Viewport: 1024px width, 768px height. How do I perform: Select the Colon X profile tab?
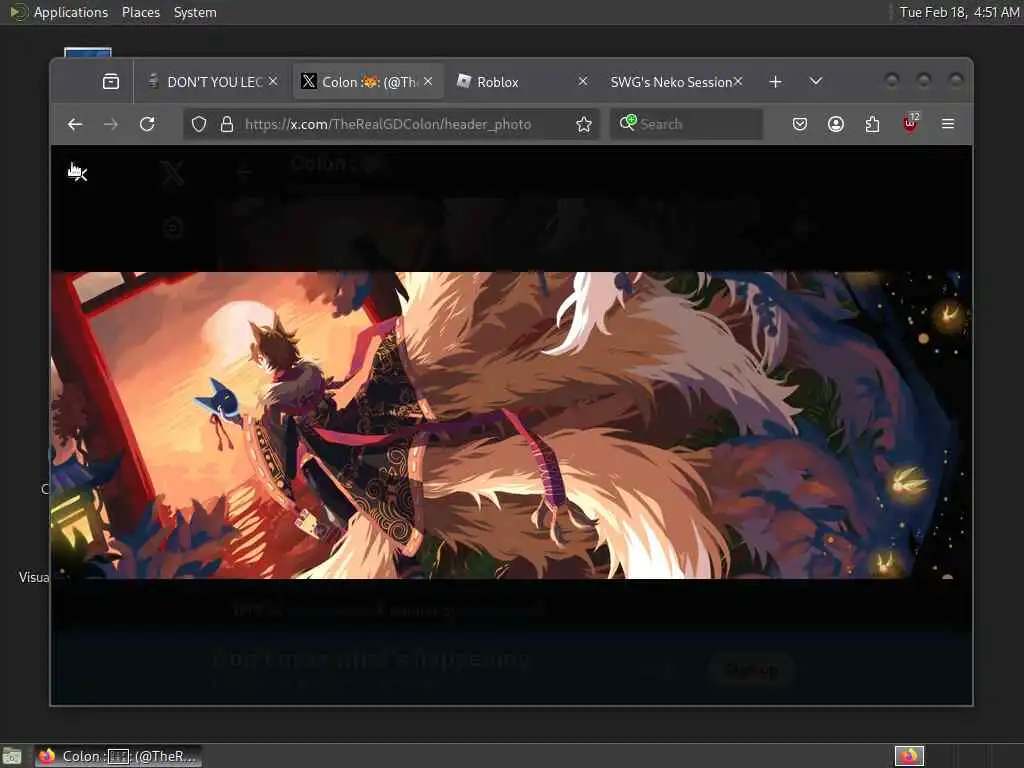368,82
